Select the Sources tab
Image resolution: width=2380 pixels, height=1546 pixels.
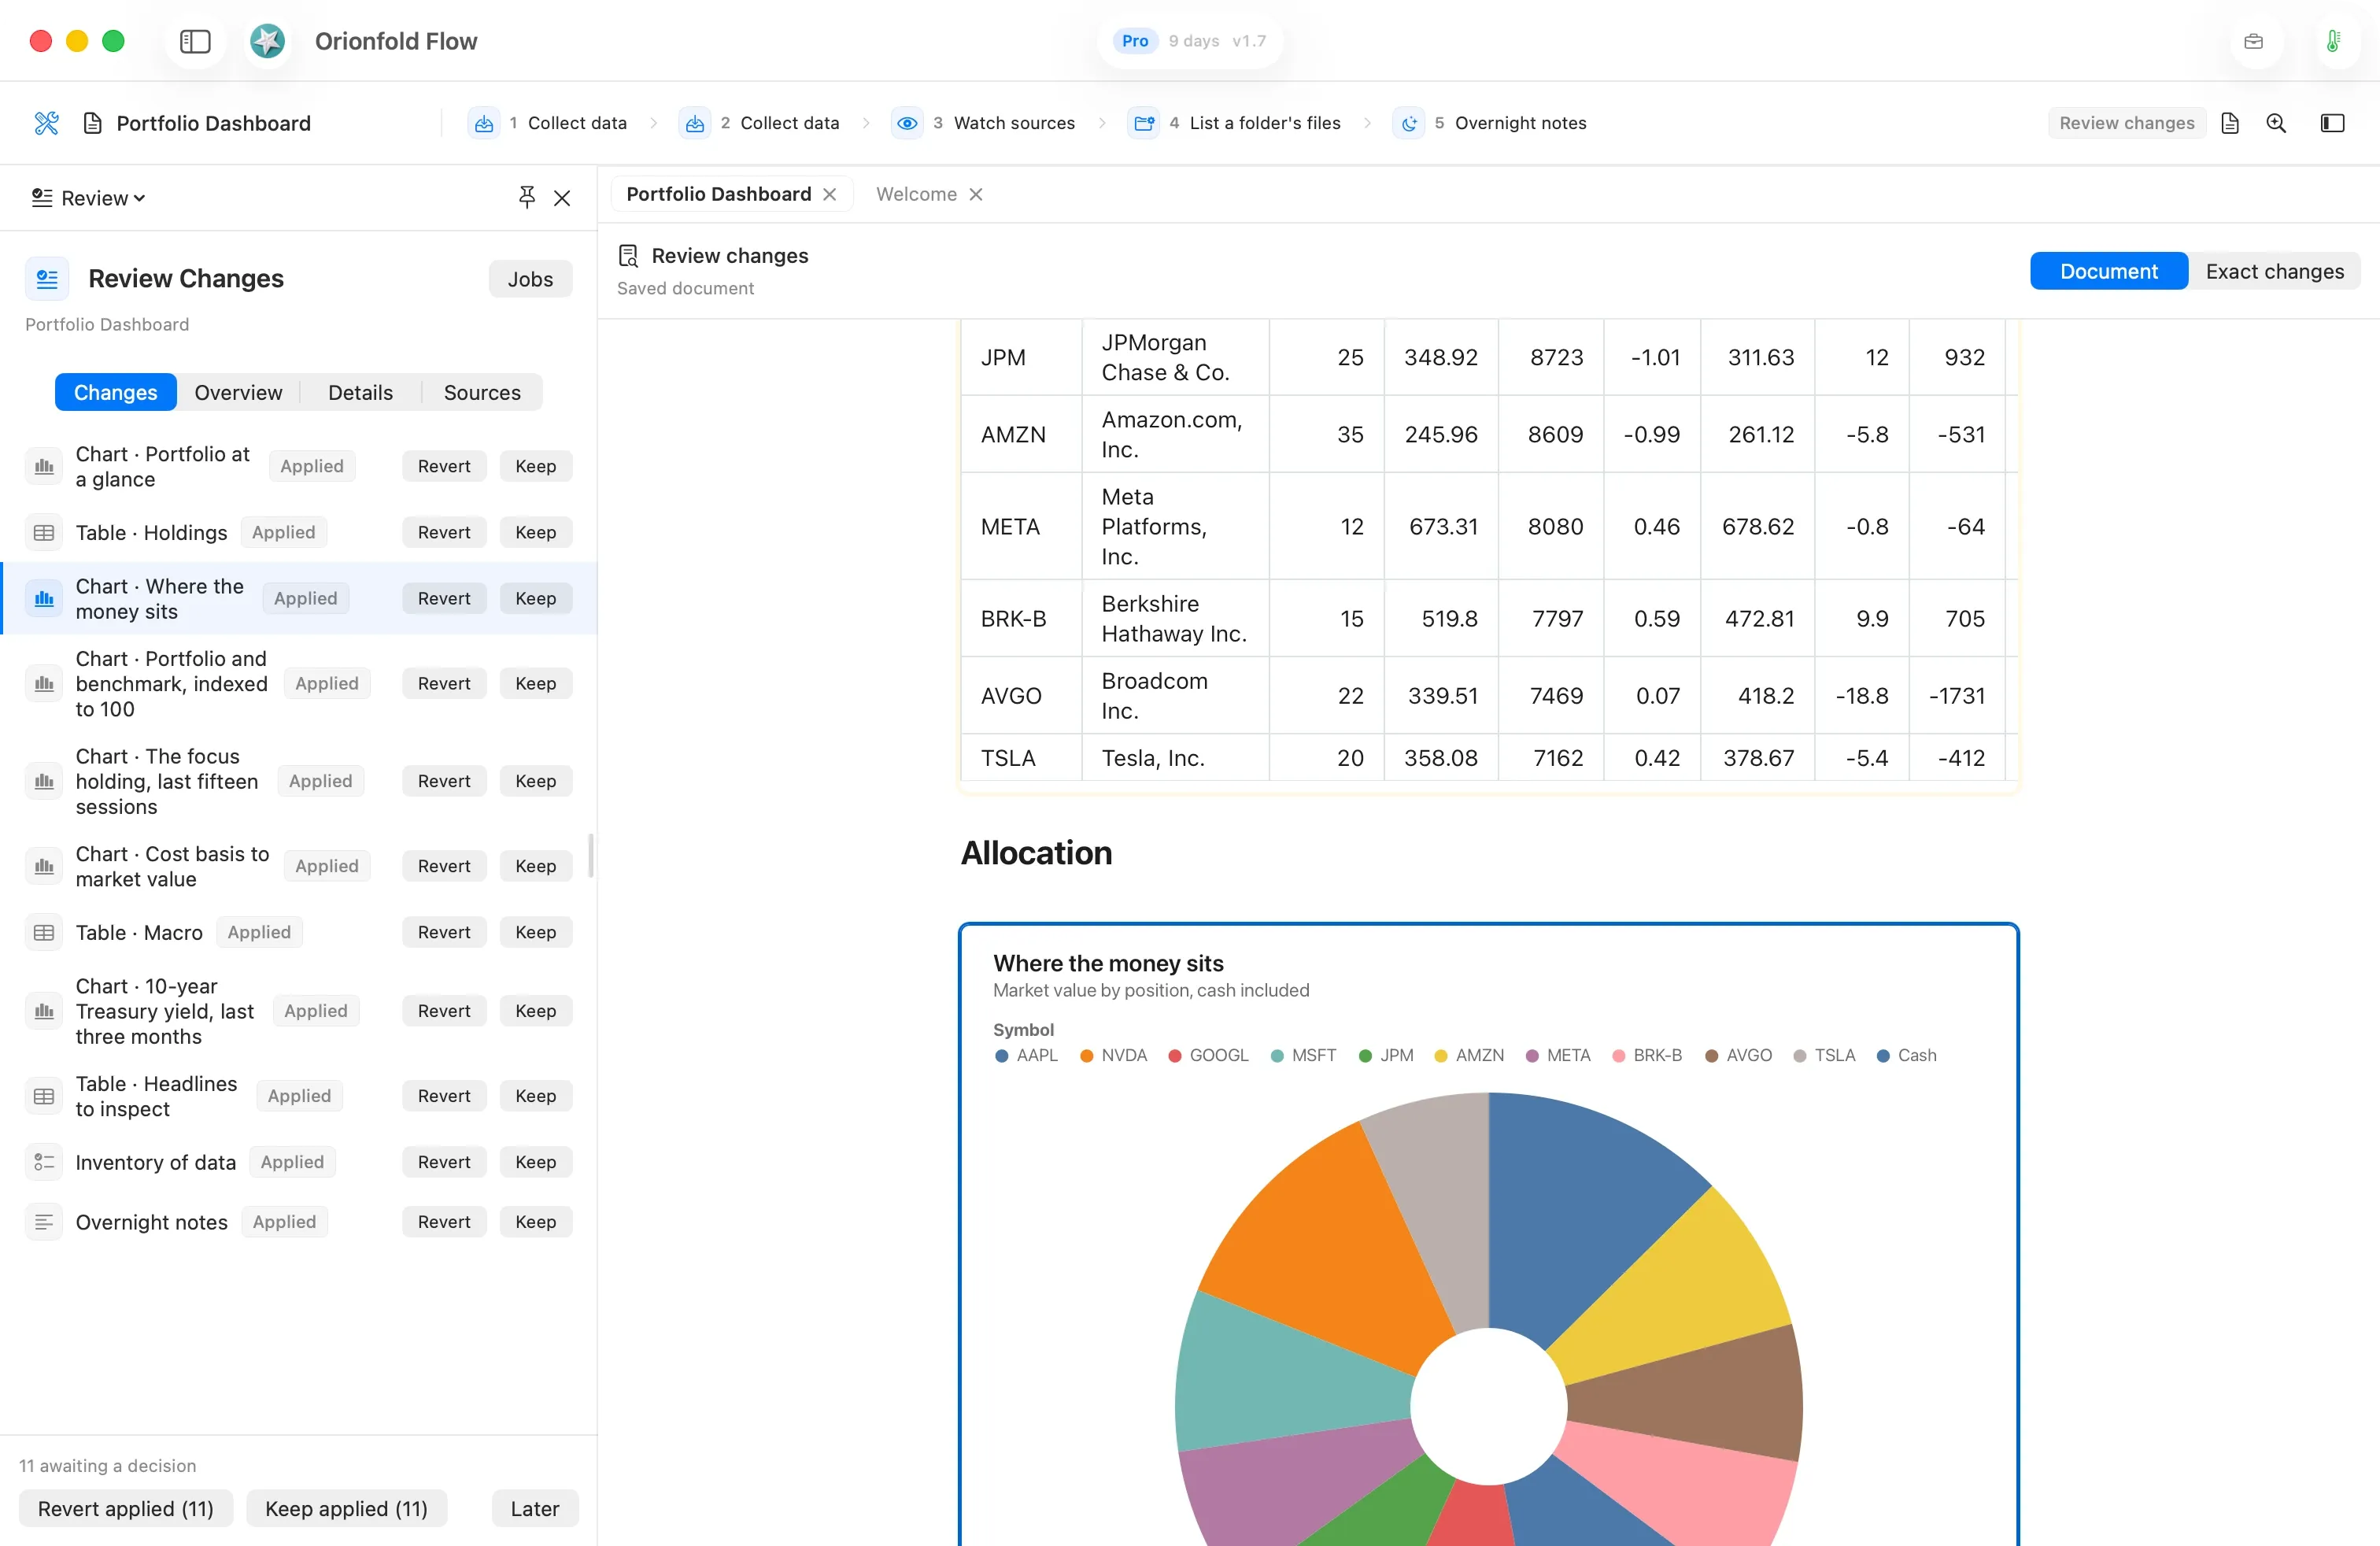(x=482, y=392)
